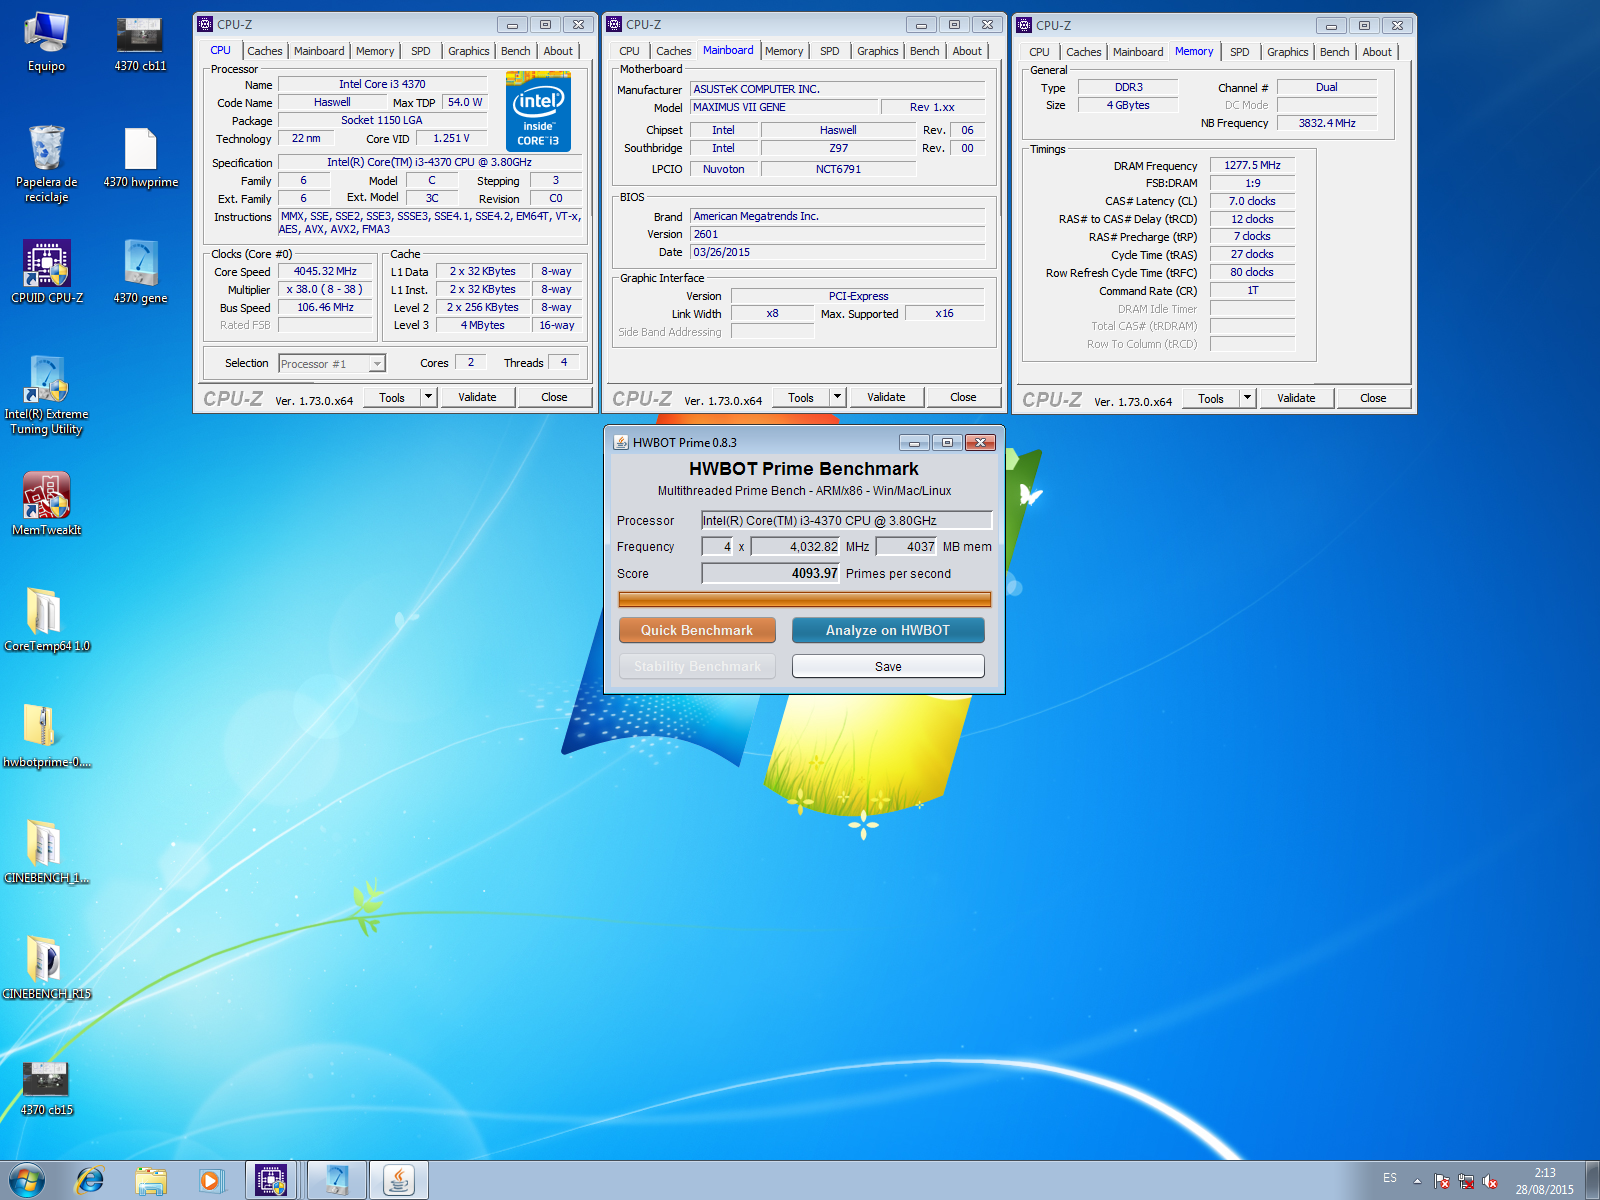Switch to CPU-Z in the taskbar
This screenshot has height=1200, width=1600.
tap(271, 1181)
